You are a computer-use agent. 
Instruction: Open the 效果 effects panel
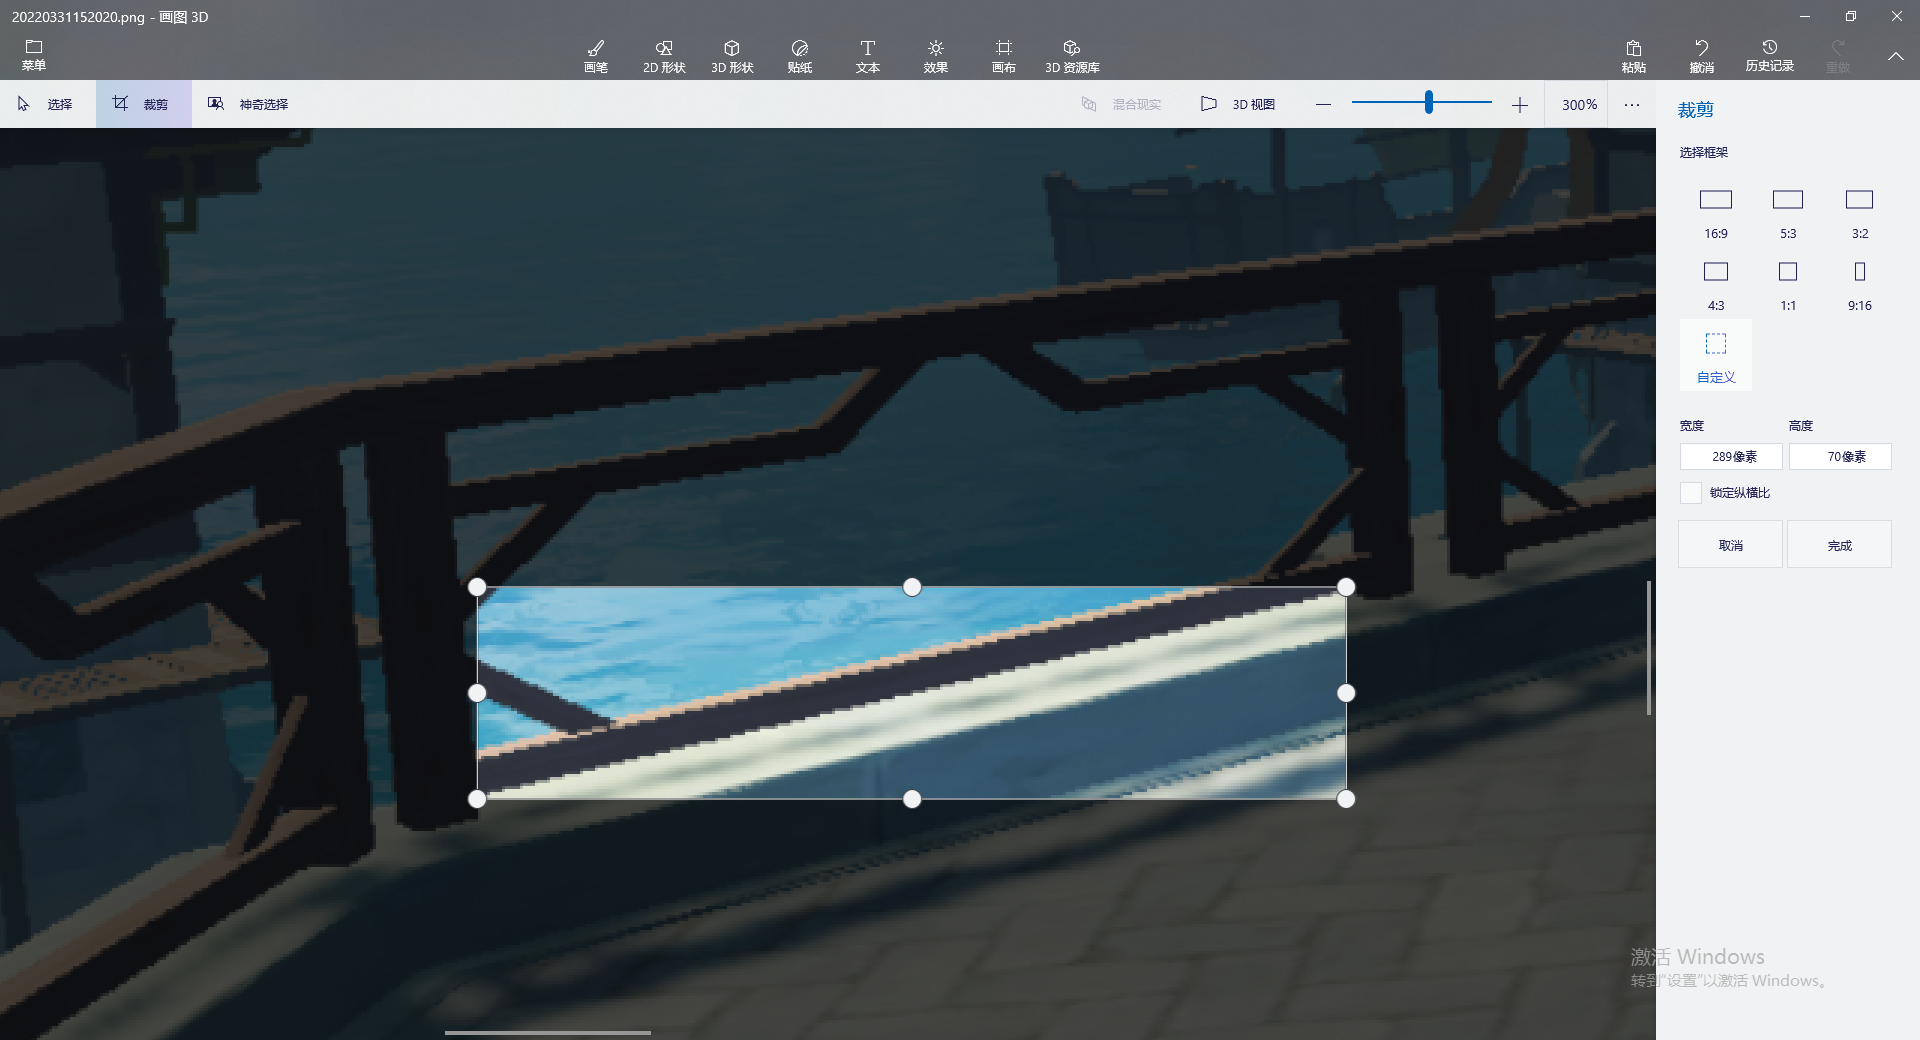click(x=936, y=56)
